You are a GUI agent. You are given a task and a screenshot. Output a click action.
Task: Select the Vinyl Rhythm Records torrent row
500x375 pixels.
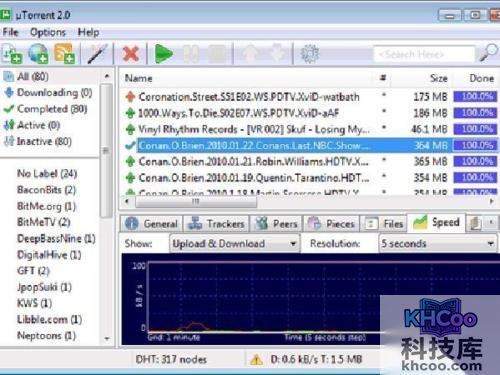coord(310,129)
